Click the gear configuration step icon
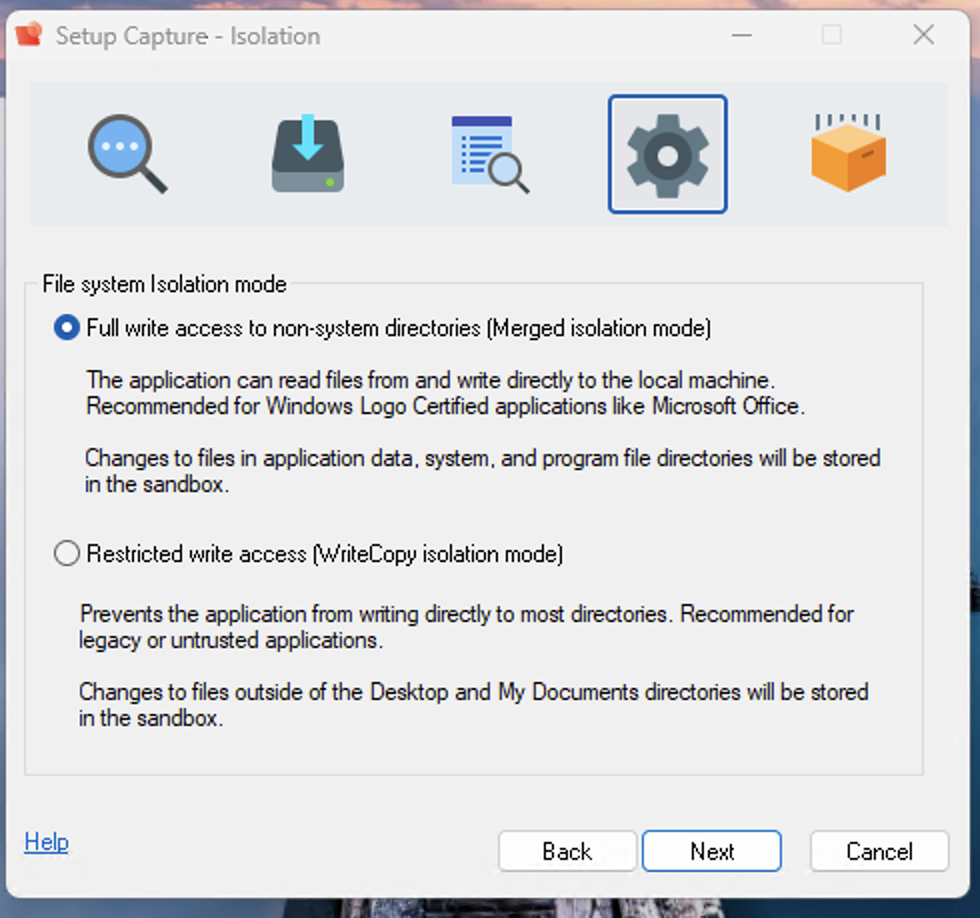Screen dimensions: 980x918 pyautogui.click(x=667, y=155)
